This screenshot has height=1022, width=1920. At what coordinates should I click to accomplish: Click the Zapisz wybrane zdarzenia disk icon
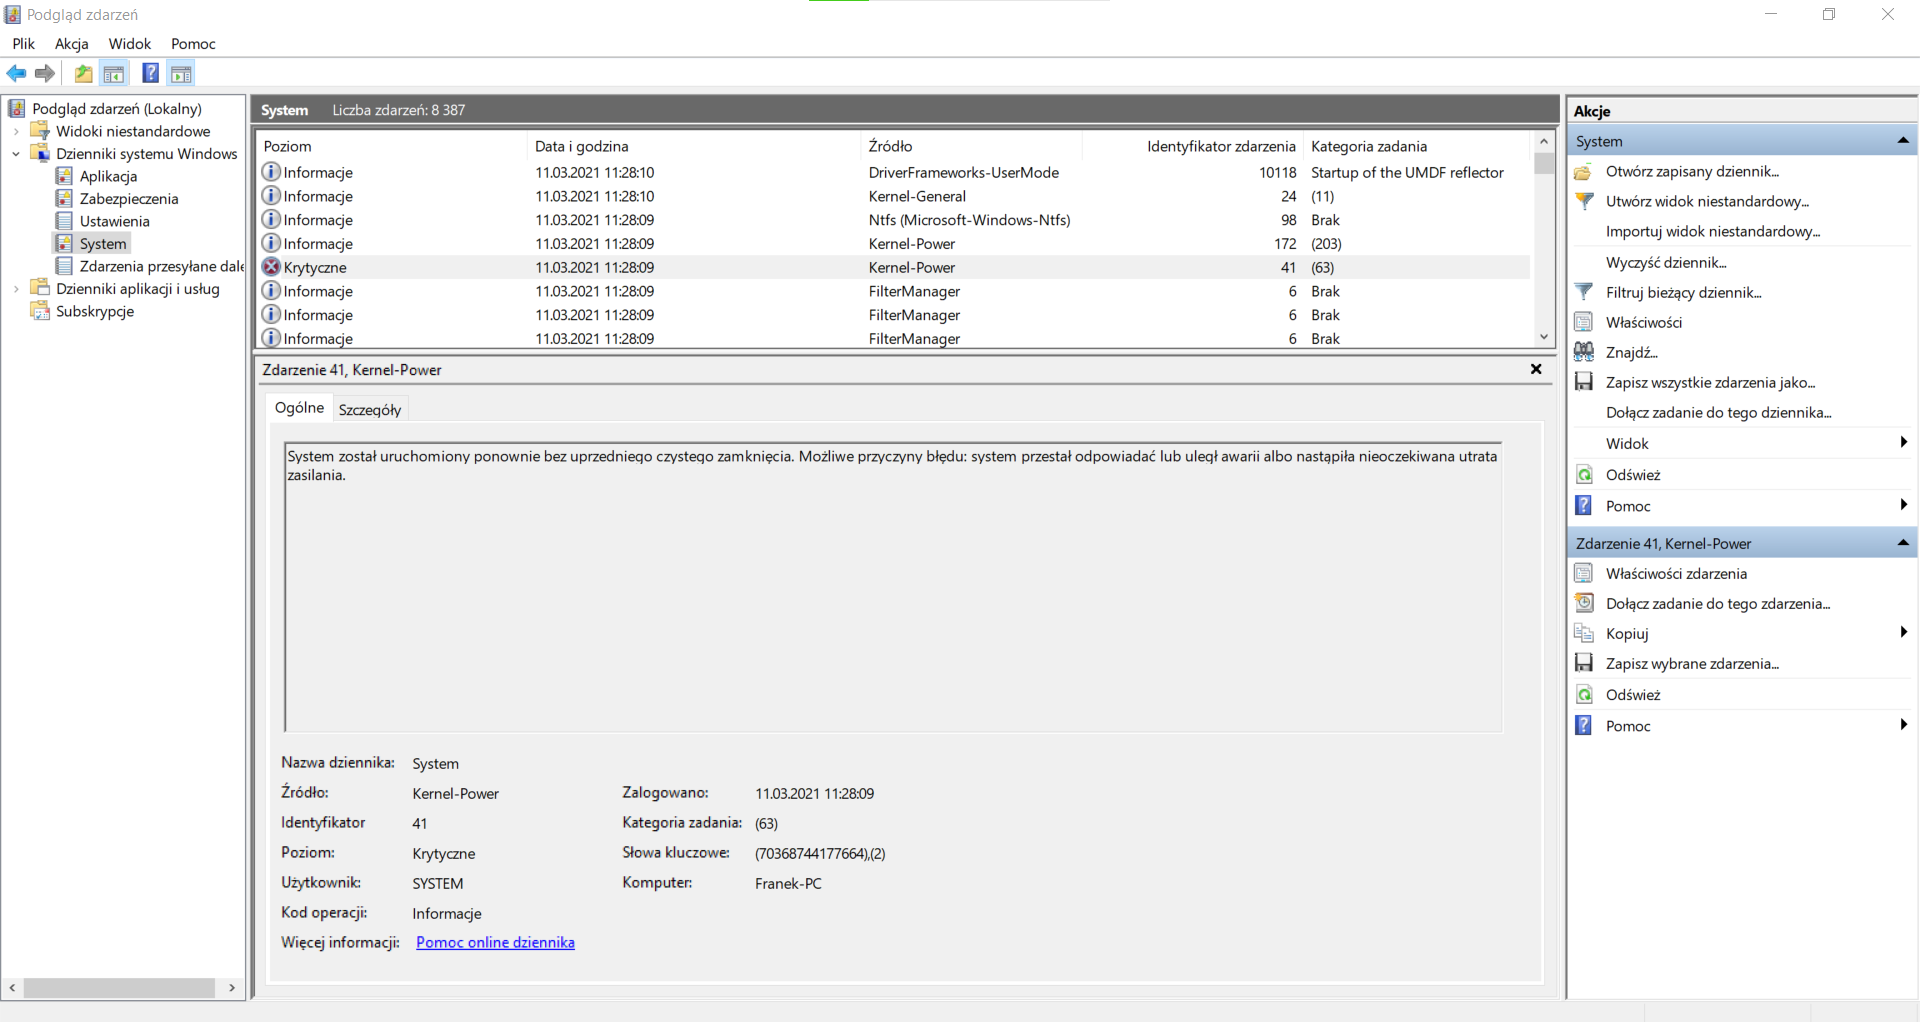pyautogui.click(x=1584, y=663)
